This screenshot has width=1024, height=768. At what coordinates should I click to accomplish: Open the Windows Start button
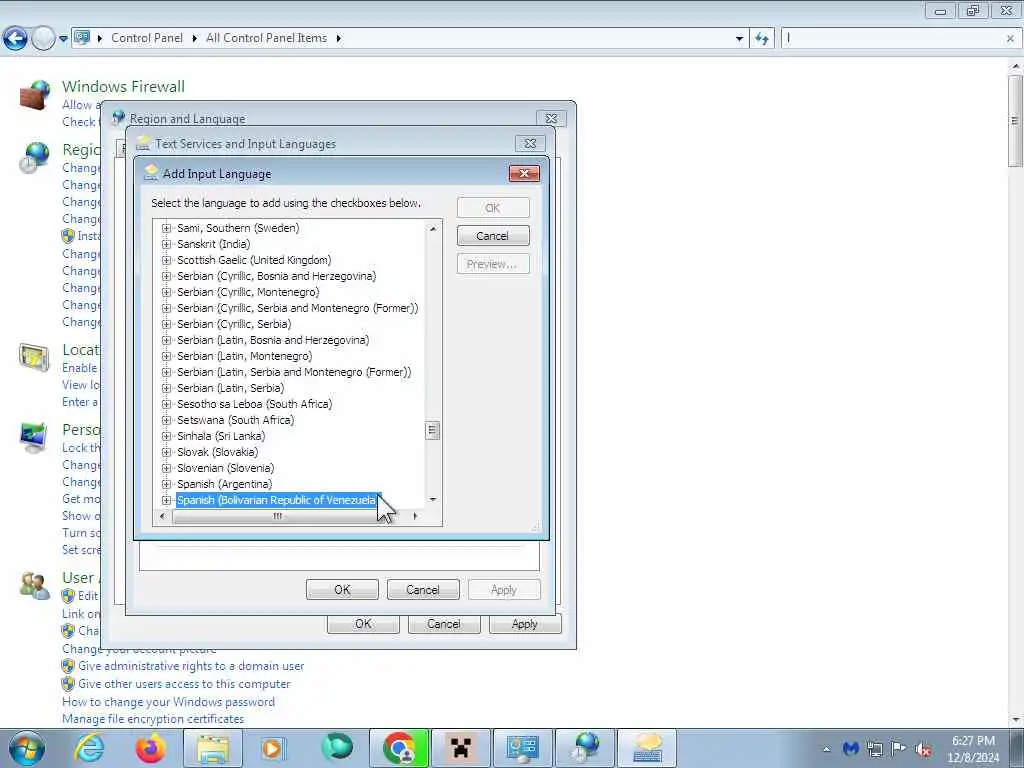(27, 748)
